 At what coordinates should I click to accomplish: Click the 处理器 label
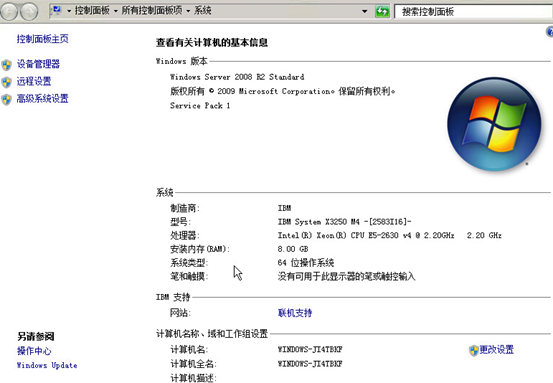(x=185, y=236)
